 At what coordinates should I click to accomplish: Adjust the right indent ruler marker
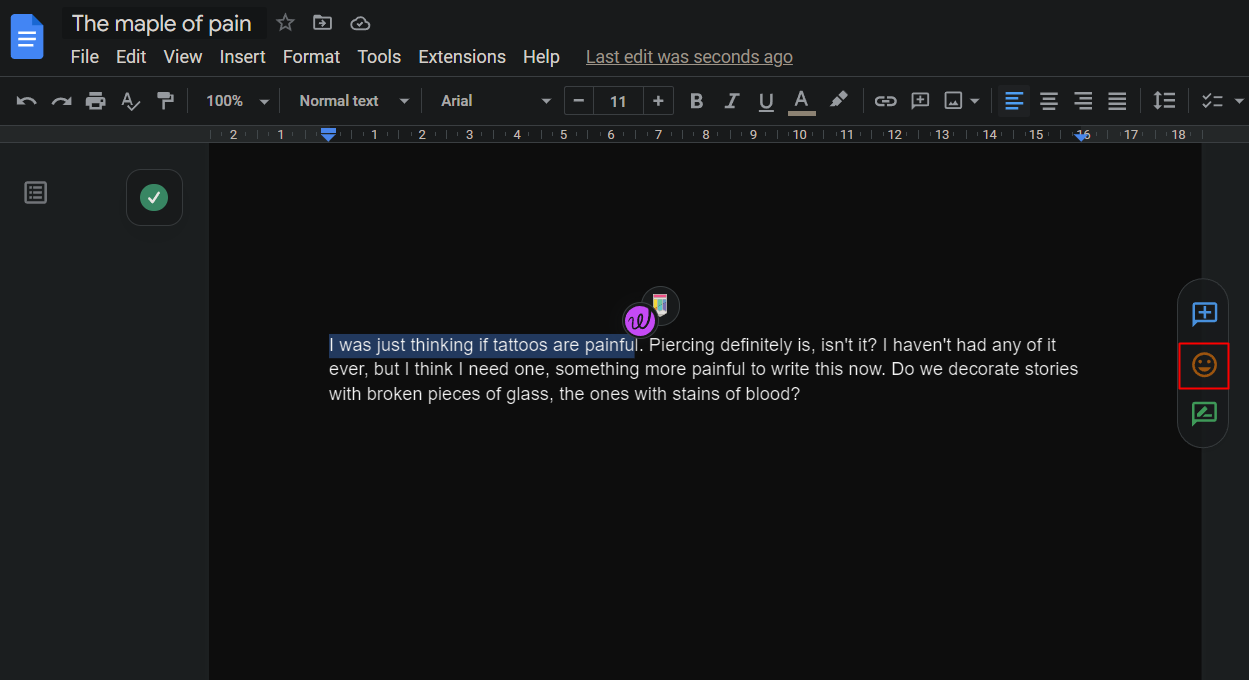(1081, 136)
